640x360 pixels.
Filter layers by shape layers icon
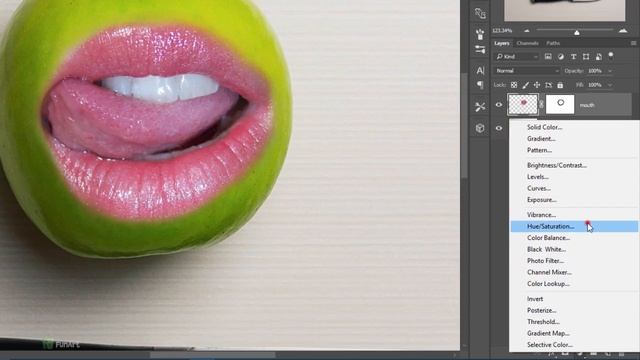586,57
